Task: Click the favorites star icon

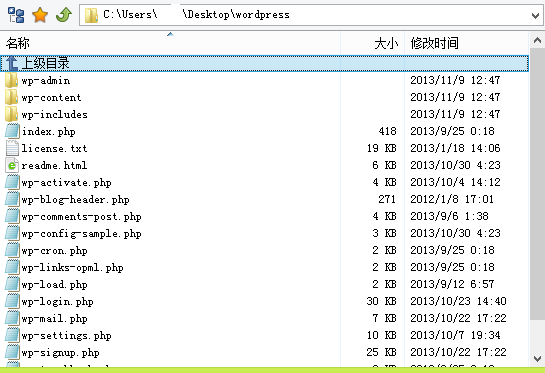Action: pos(40,15)
